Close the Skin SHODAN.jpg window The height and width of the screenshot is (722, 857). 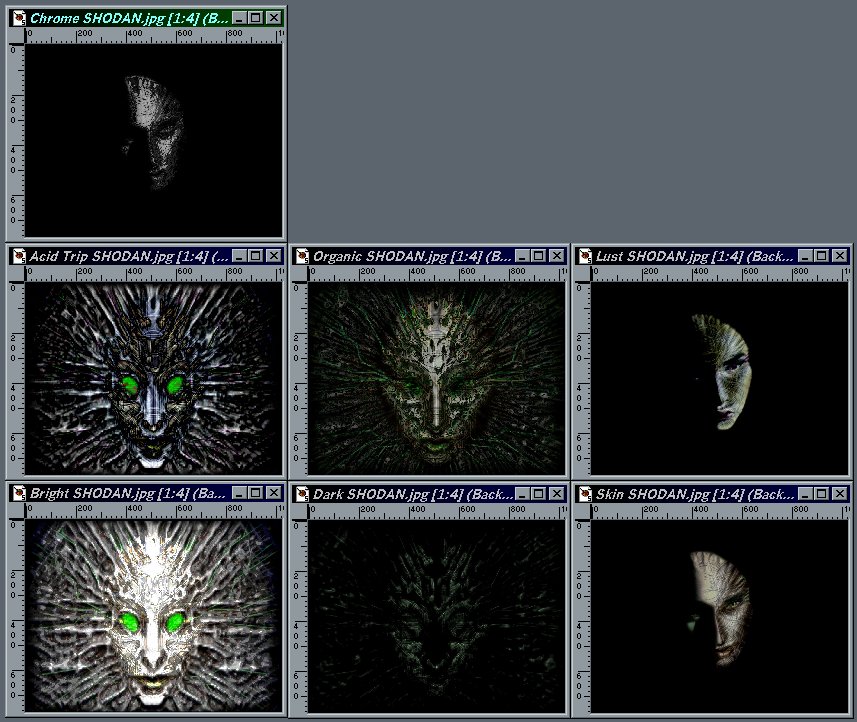point(840,494)
